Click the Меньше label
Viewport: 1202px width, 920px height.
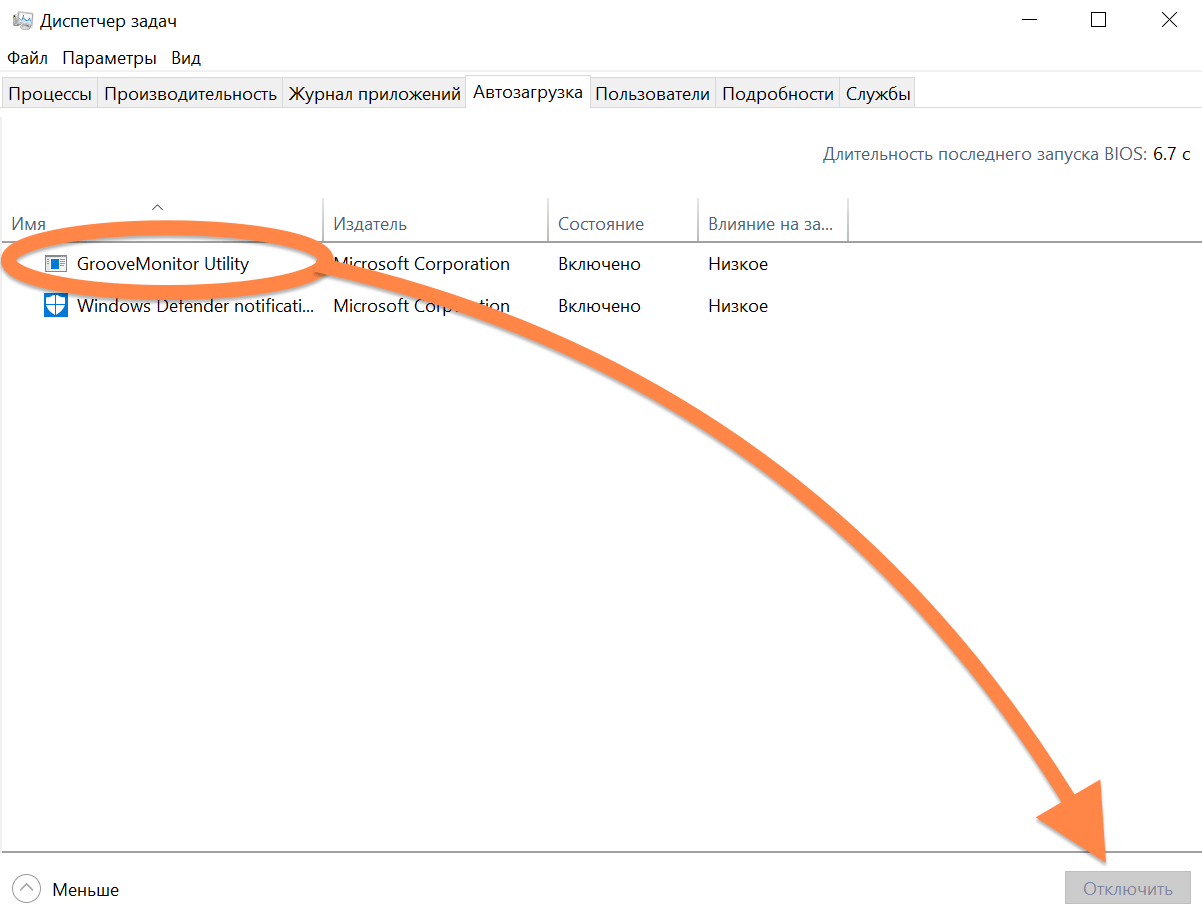click(86, 889)
